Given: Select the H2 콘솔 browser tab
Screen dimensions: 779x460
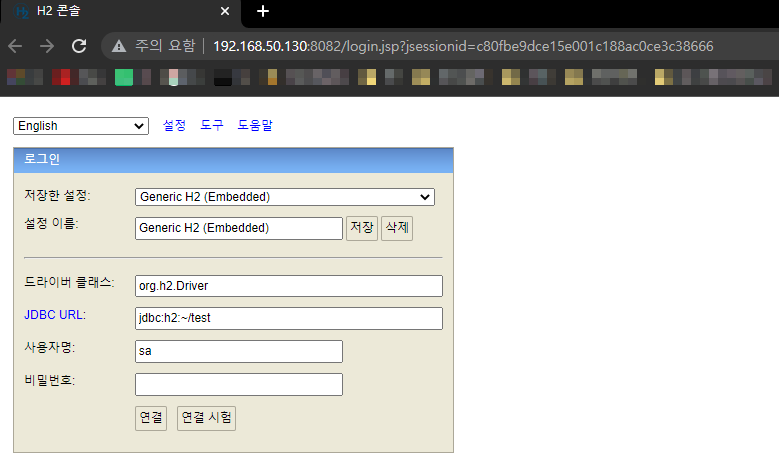Looking at the screenshot, I should (x=121, y=11).
